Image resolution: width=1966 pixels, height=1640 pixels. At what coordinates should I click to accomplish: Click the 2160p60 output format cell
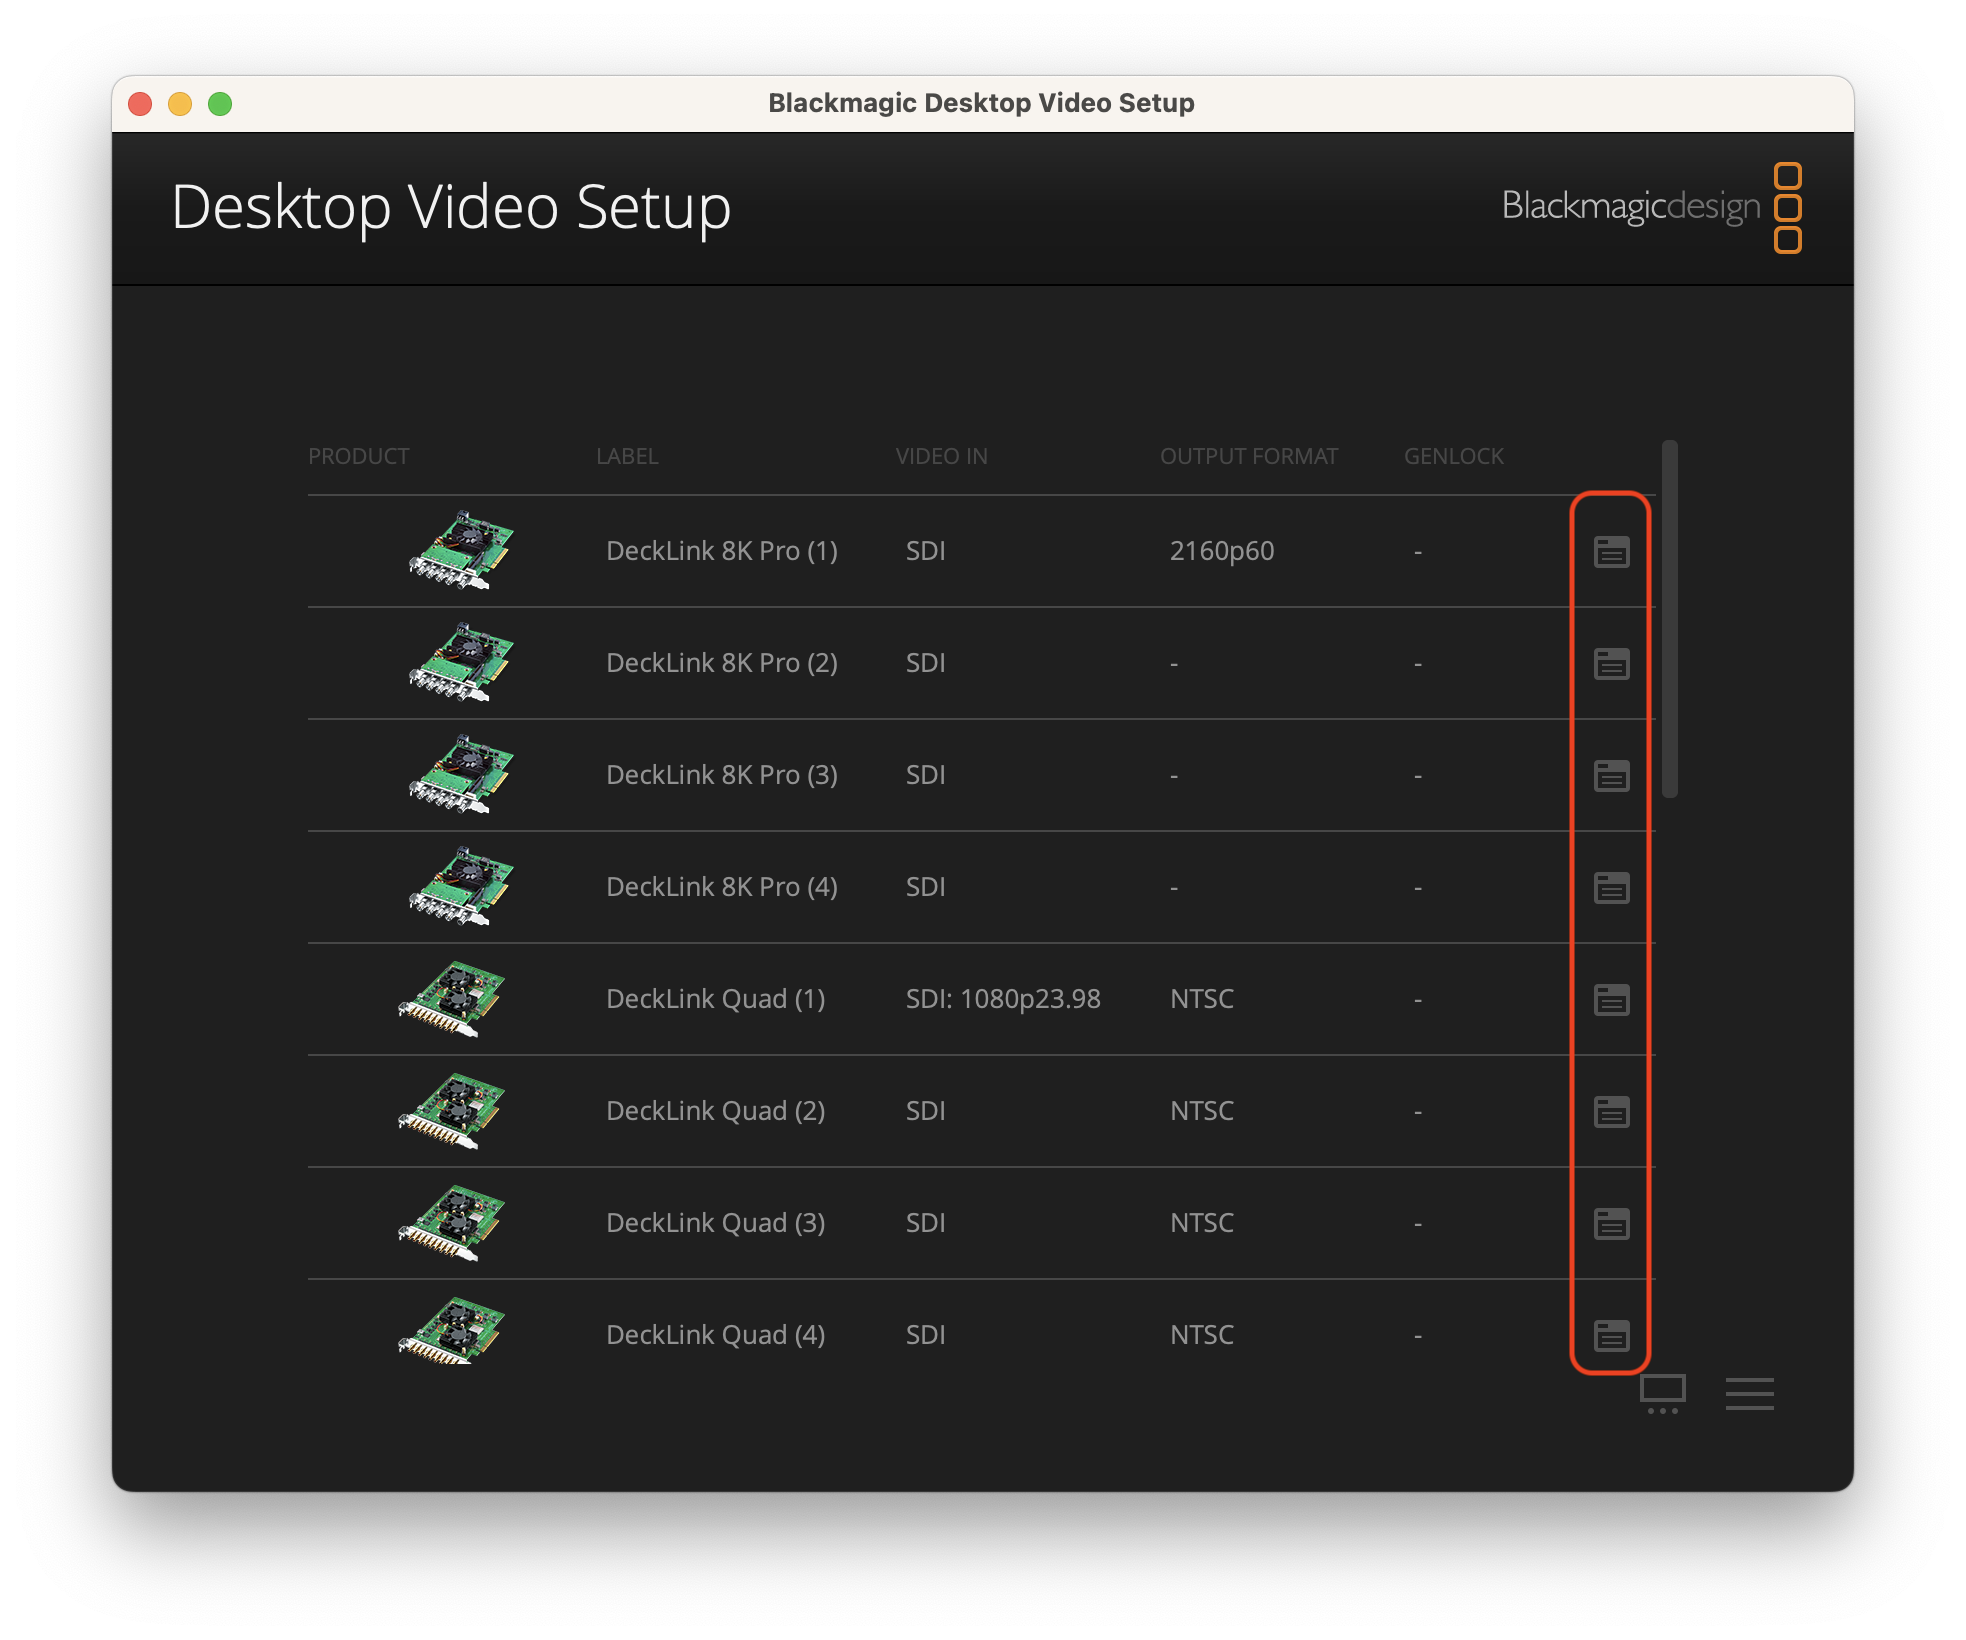(x=1221, y=551)
